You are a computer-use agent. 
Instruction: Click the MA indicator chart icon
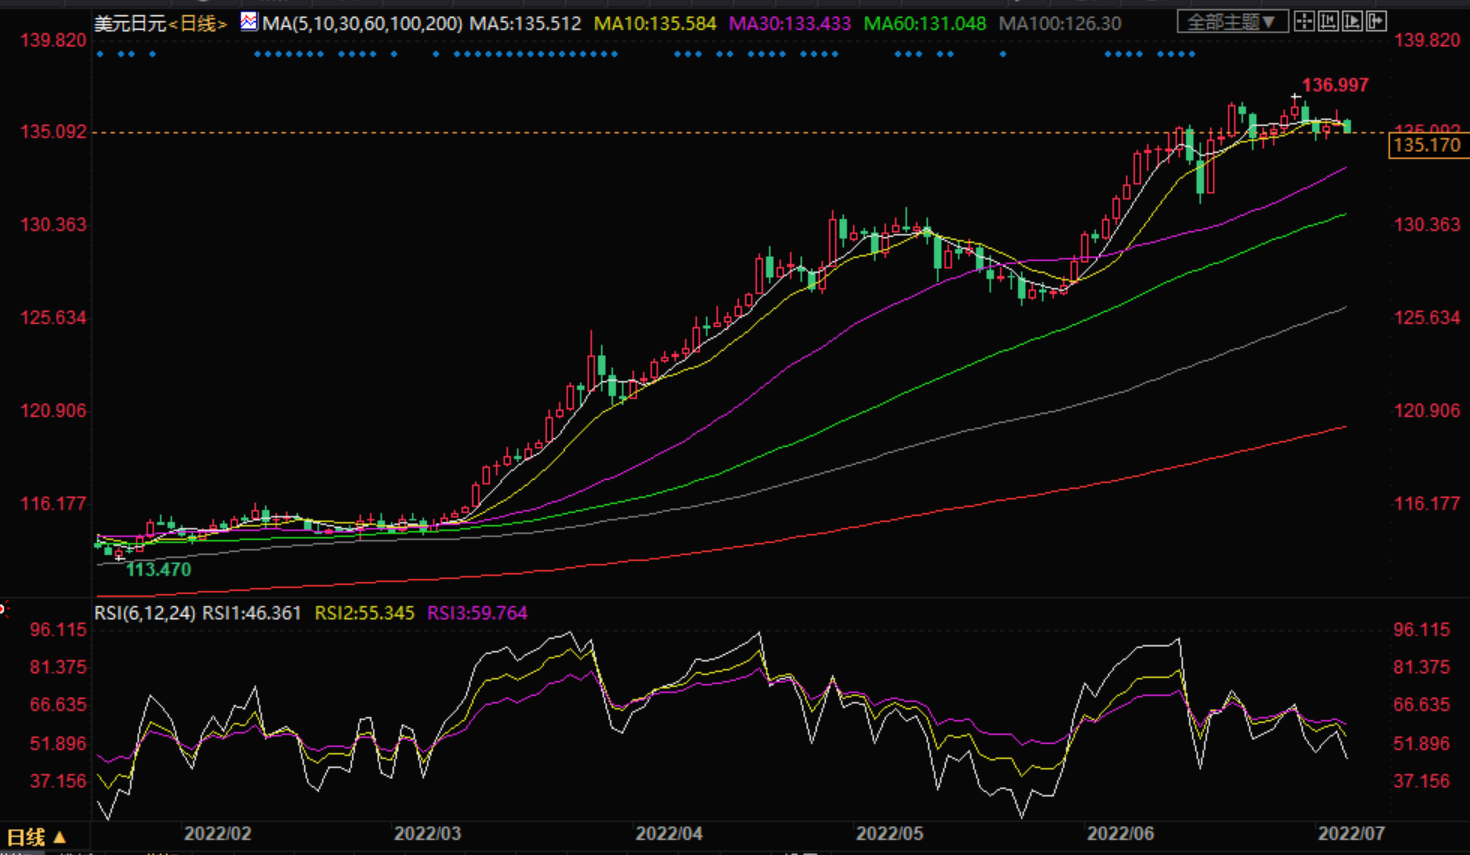pos(248,21)
